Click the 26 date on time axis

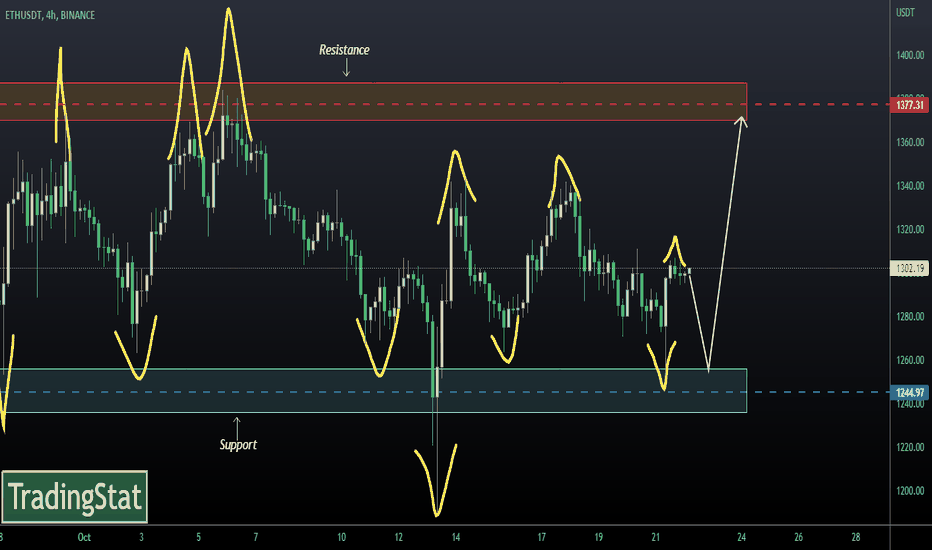tap(799, 537)
